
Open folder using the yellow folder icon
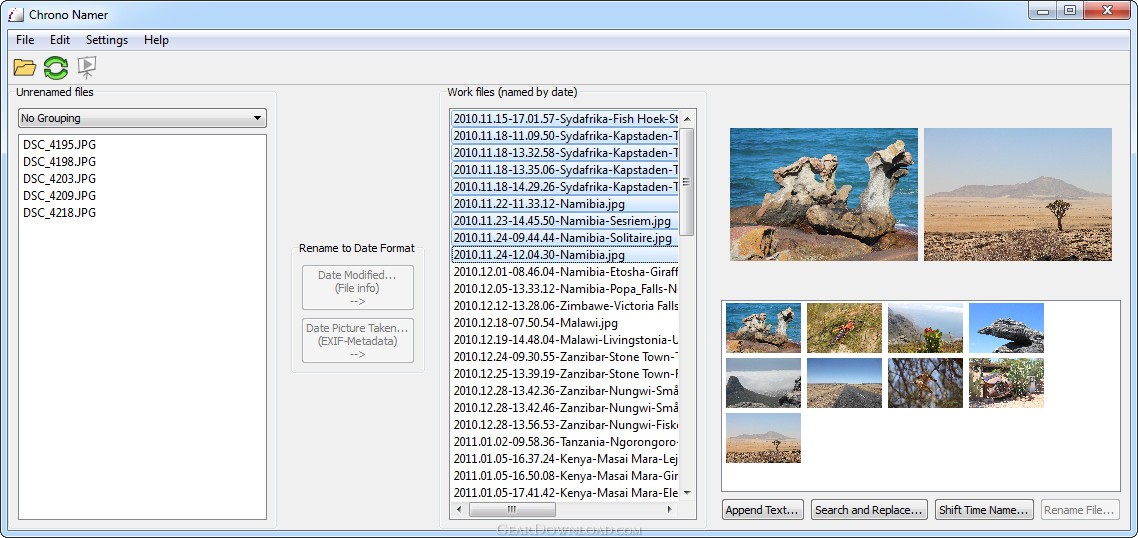[x=25, y=68]
